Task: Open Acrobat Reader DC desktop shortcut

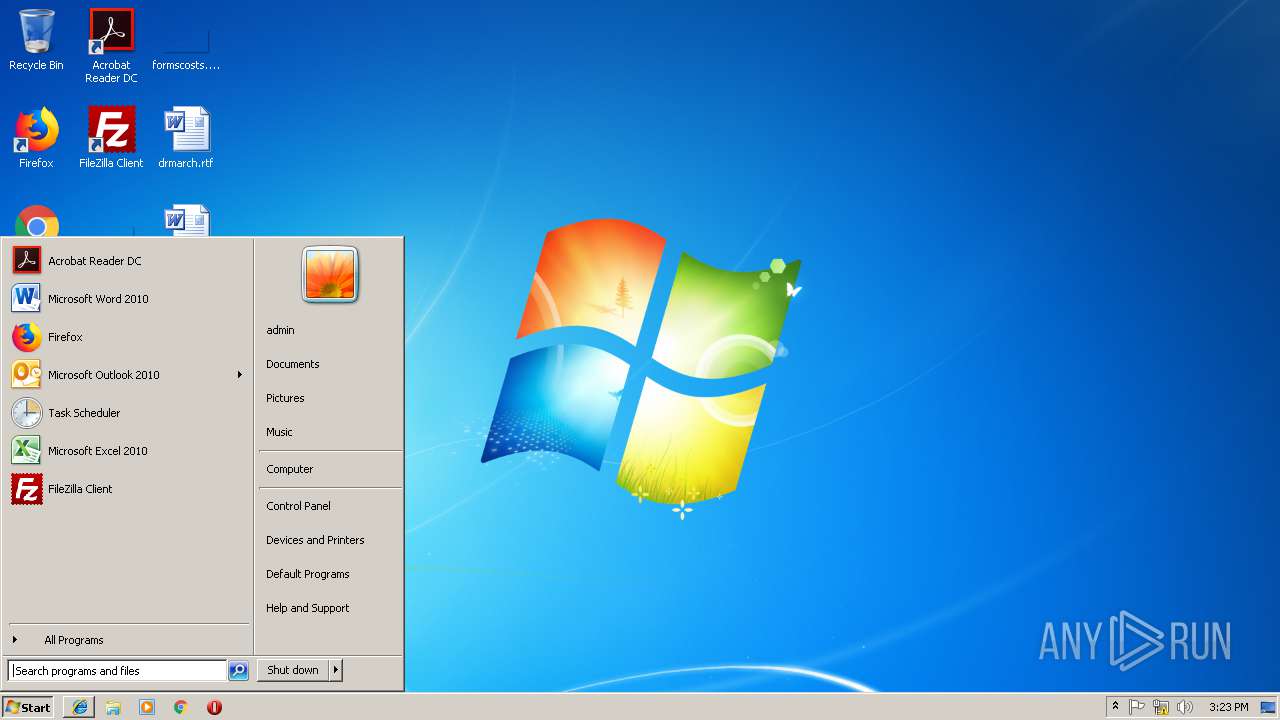Action: pos(111,45)
